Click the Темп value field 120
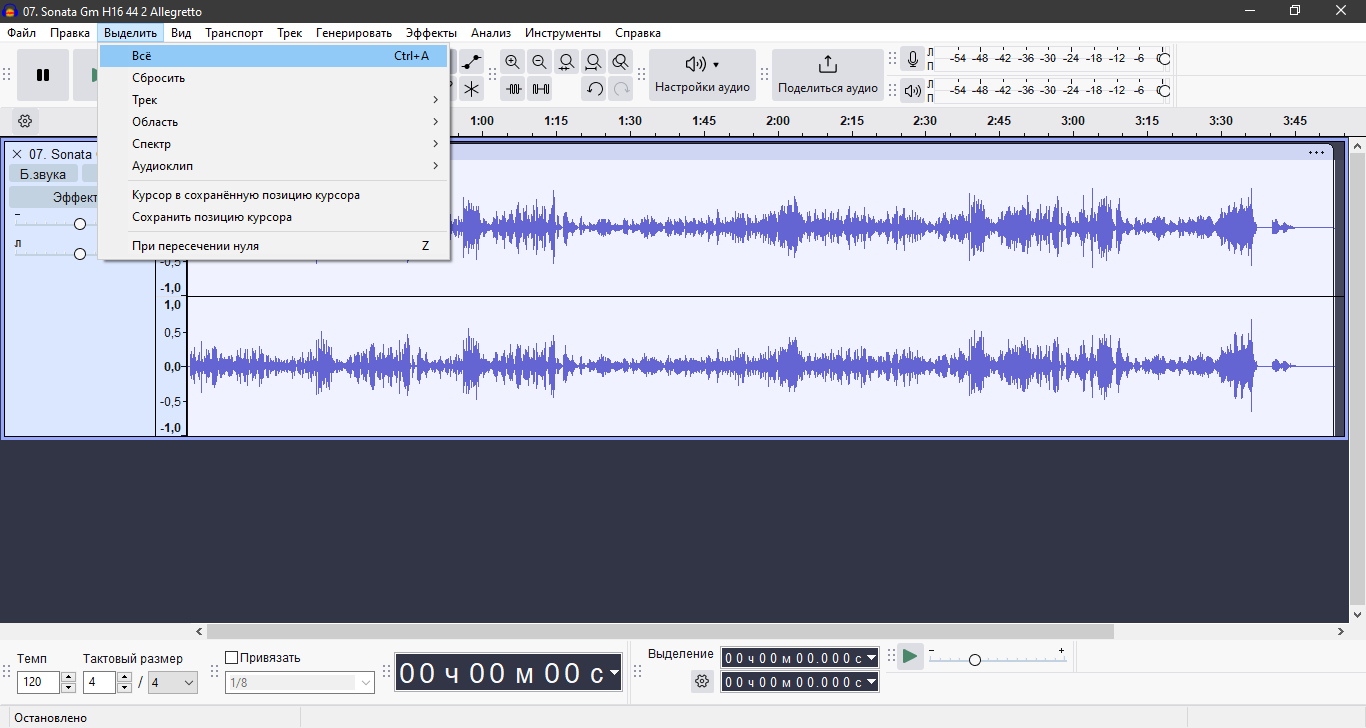Screen dimensions: 1366x728 click(39, 682)
